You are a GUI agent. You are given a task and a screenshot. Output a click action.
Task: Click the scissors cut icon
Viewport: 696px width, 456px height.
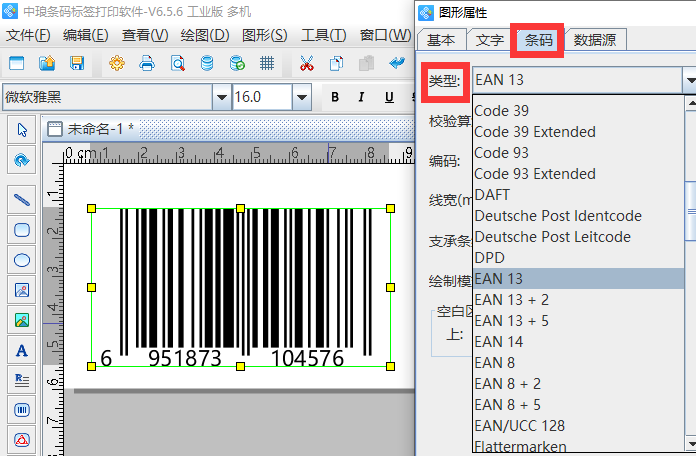click(x=306, y=63)
